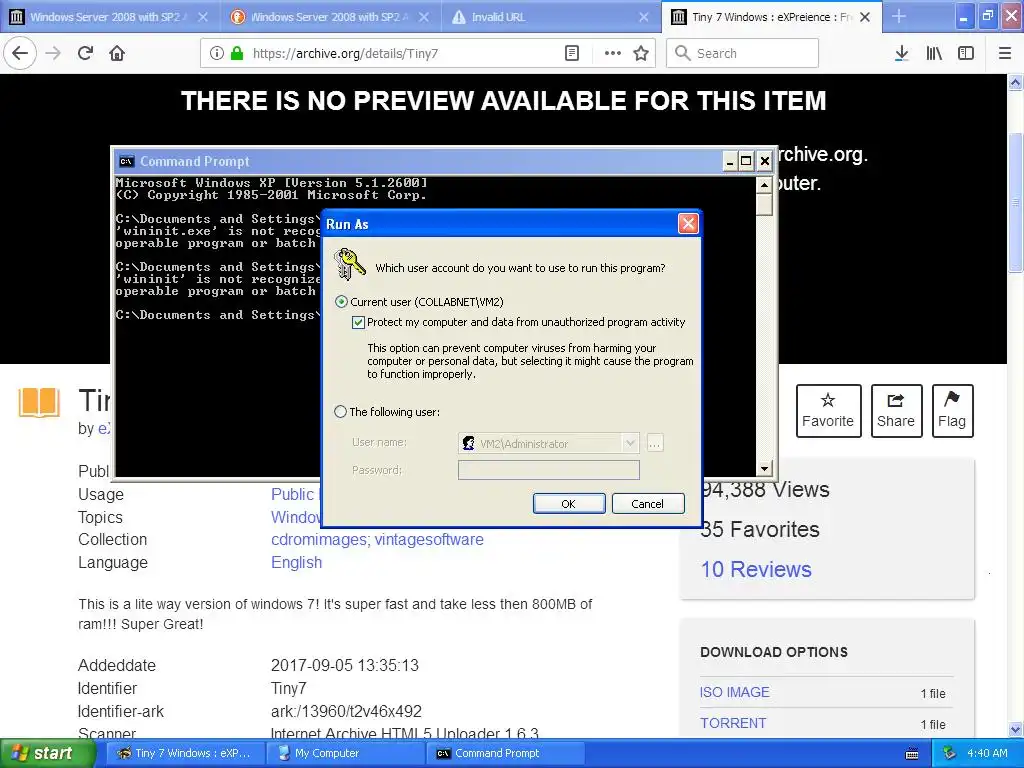Click the Firefox Search box
The image size is (1024, 768).
[x=743, y=53]
